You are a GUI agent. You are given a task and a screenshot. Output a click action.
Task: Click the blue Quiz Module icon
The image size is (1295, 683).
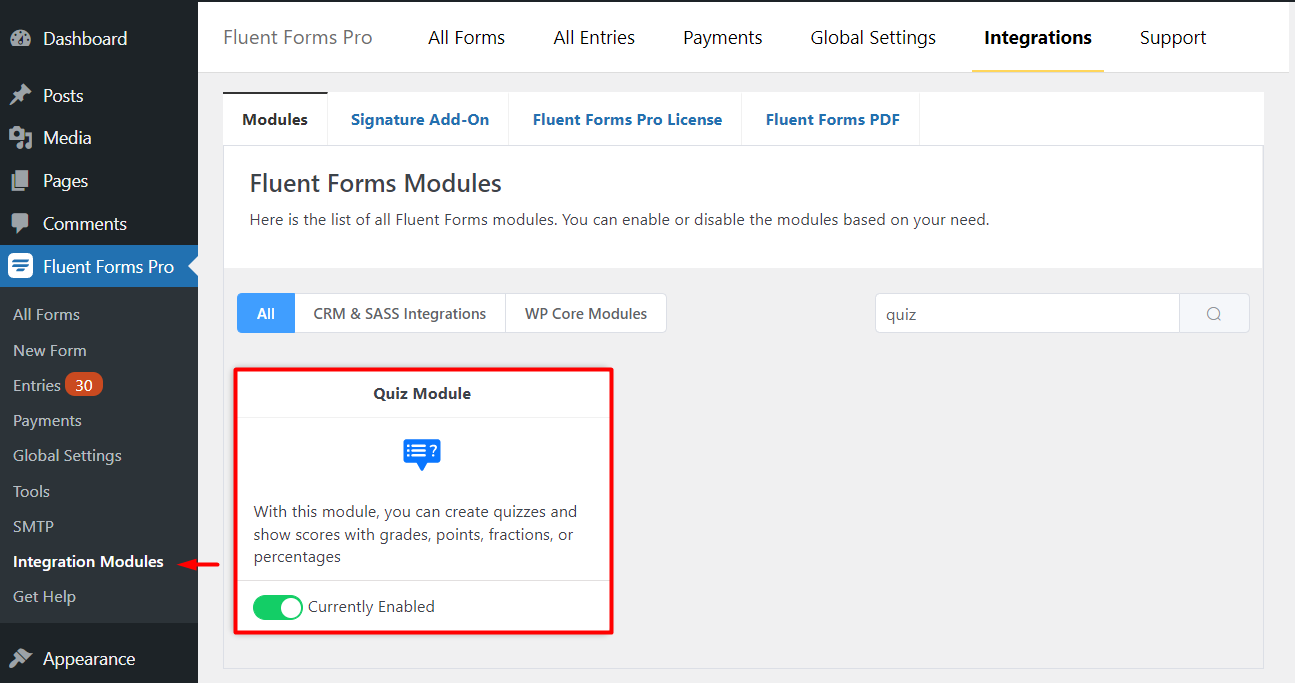click(421, 454)
